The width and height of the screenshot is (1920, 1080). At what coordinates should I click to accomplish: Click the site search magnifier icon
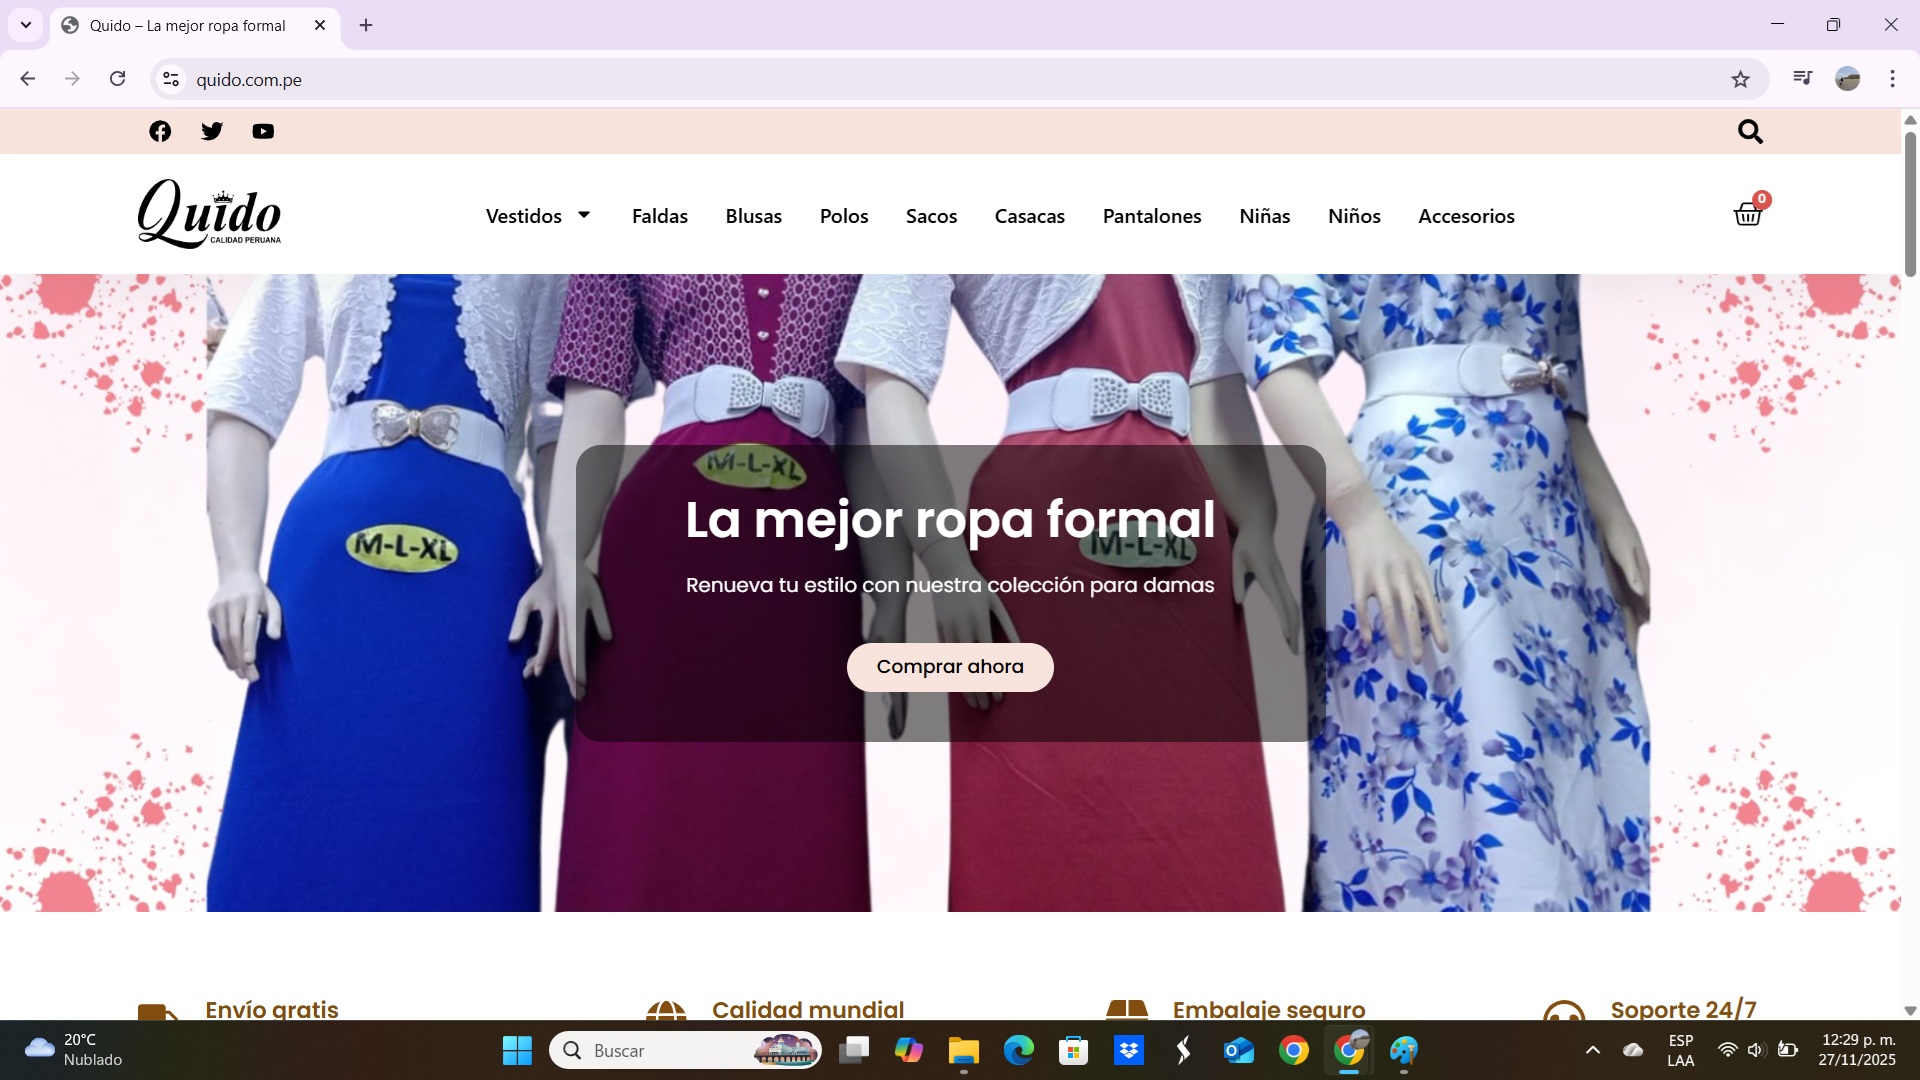click(x=1749, y=131)
